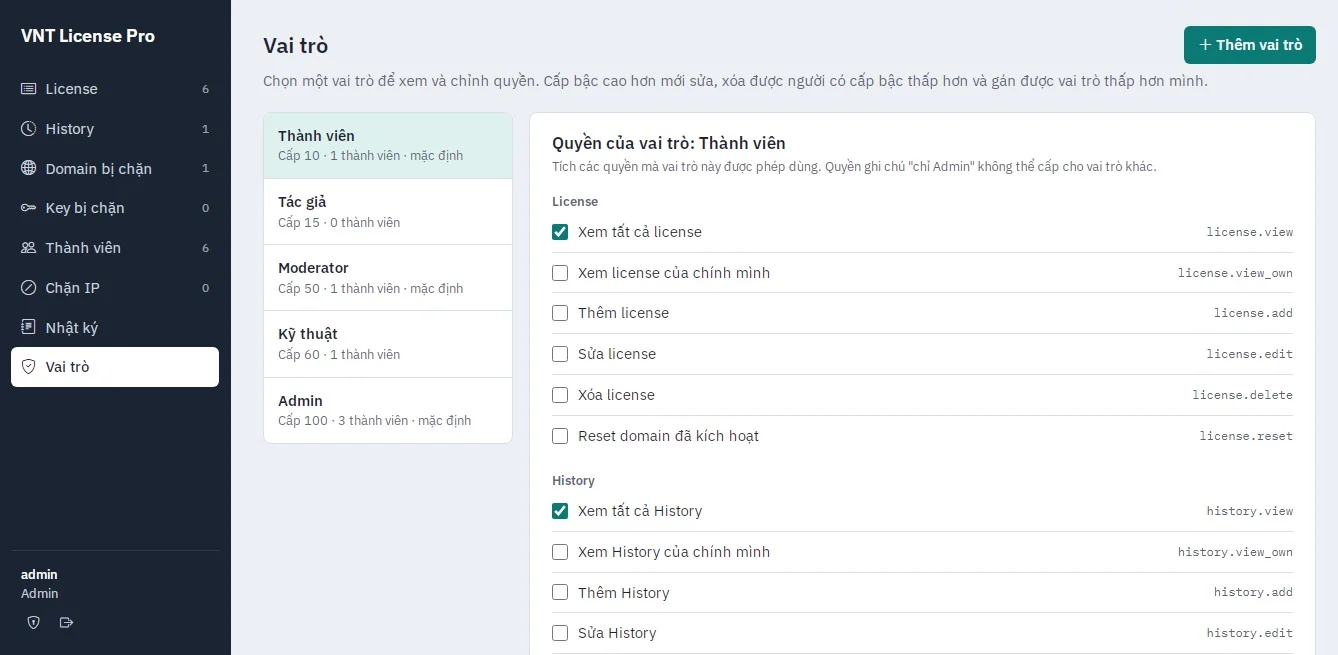Click the globe icon for Domain bị chặn
Screen dimensions: 1338x655
tap(28, 168)
